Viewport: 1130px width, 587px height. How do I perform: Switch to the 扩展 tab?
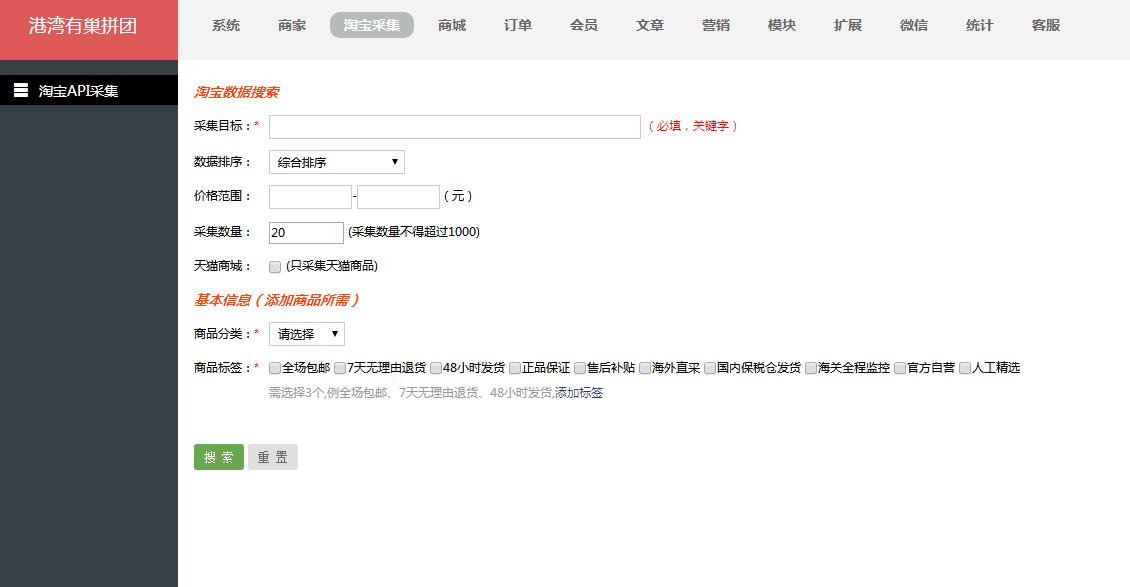(x=848, y=25)
